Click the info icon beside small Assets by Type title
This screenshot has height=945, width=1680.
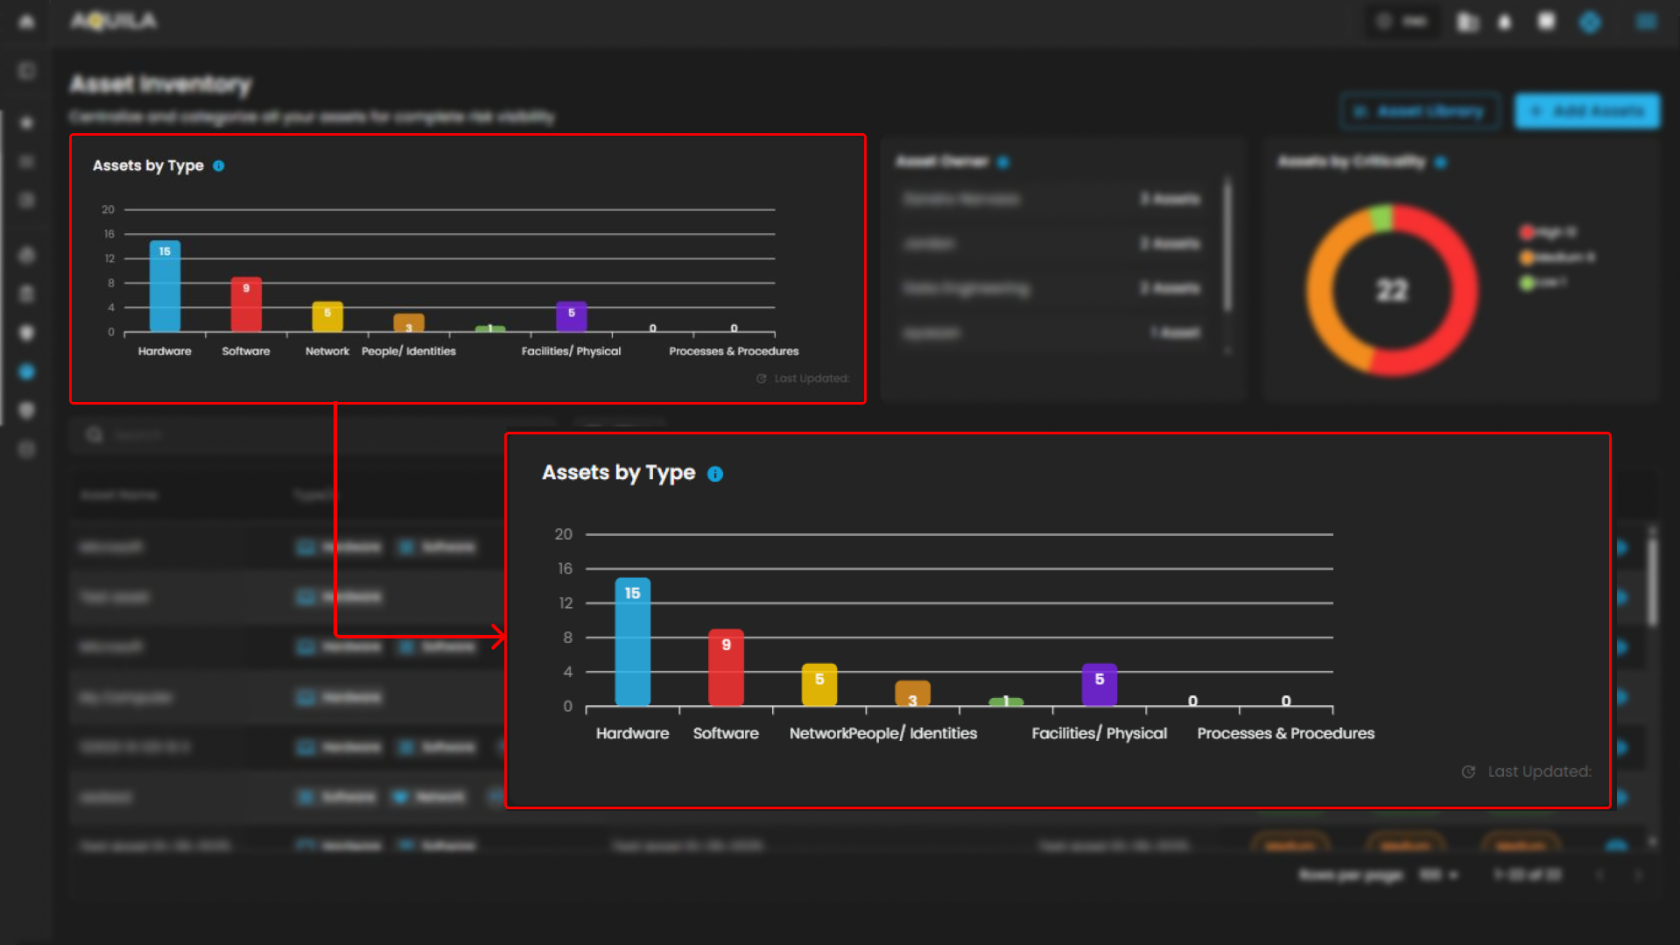(218, 166)
